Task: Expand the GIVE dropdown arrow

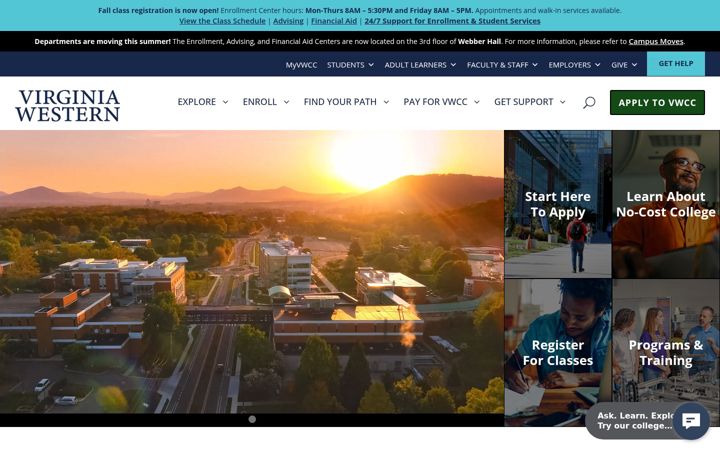Action: coord(634,65)
